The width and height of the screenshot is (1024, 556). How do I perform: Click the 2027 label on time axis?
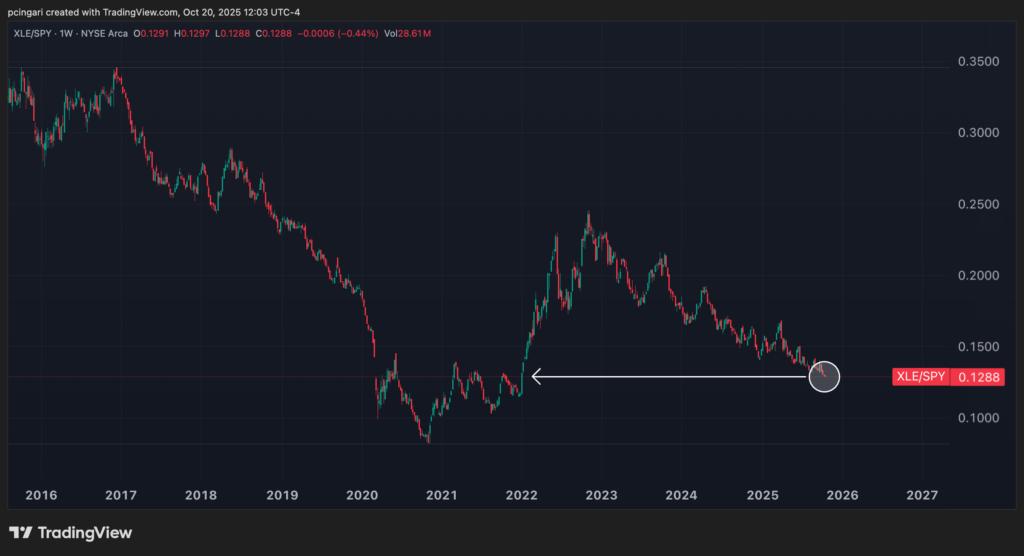coord(921,495)
